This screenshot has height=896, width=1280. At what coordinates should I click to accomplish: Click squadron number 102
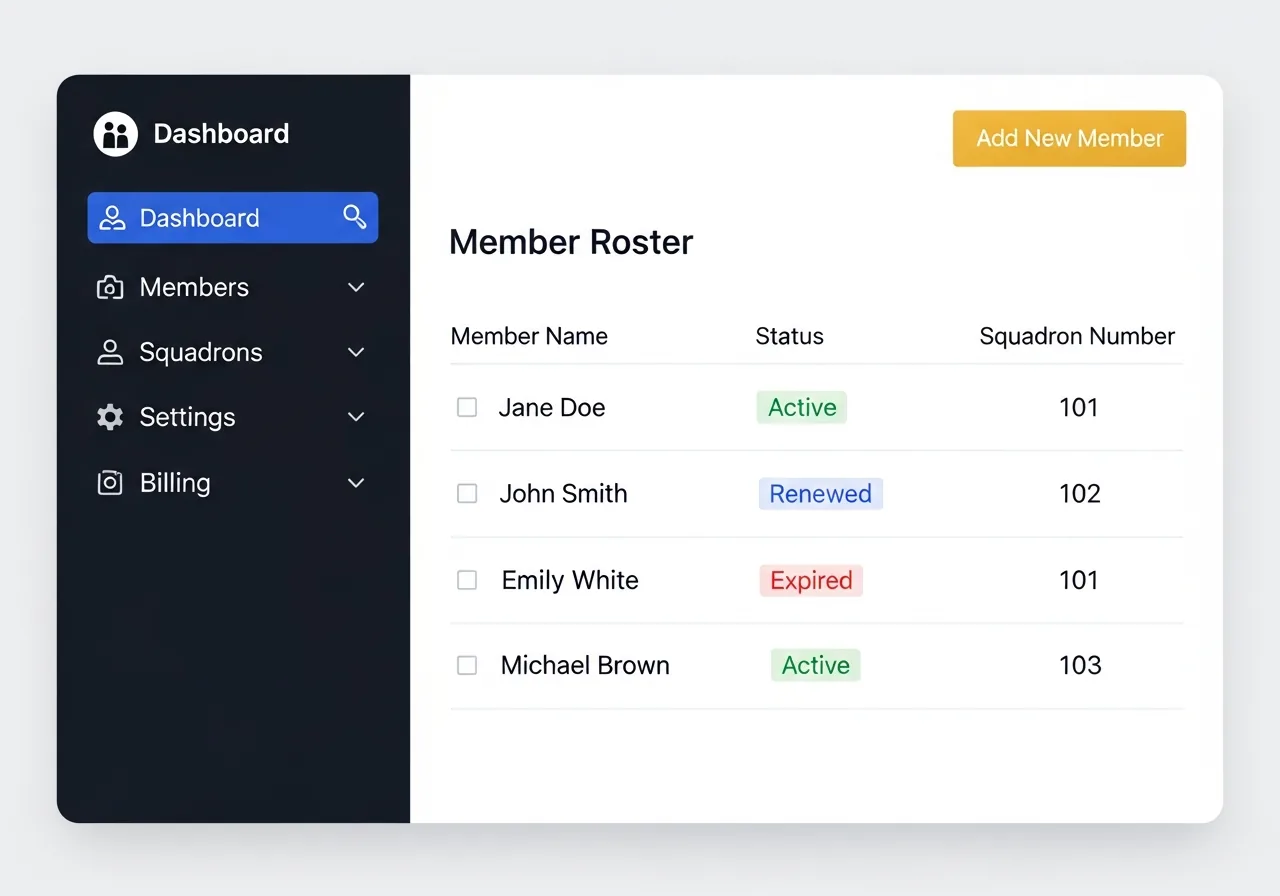(1080, 493)
